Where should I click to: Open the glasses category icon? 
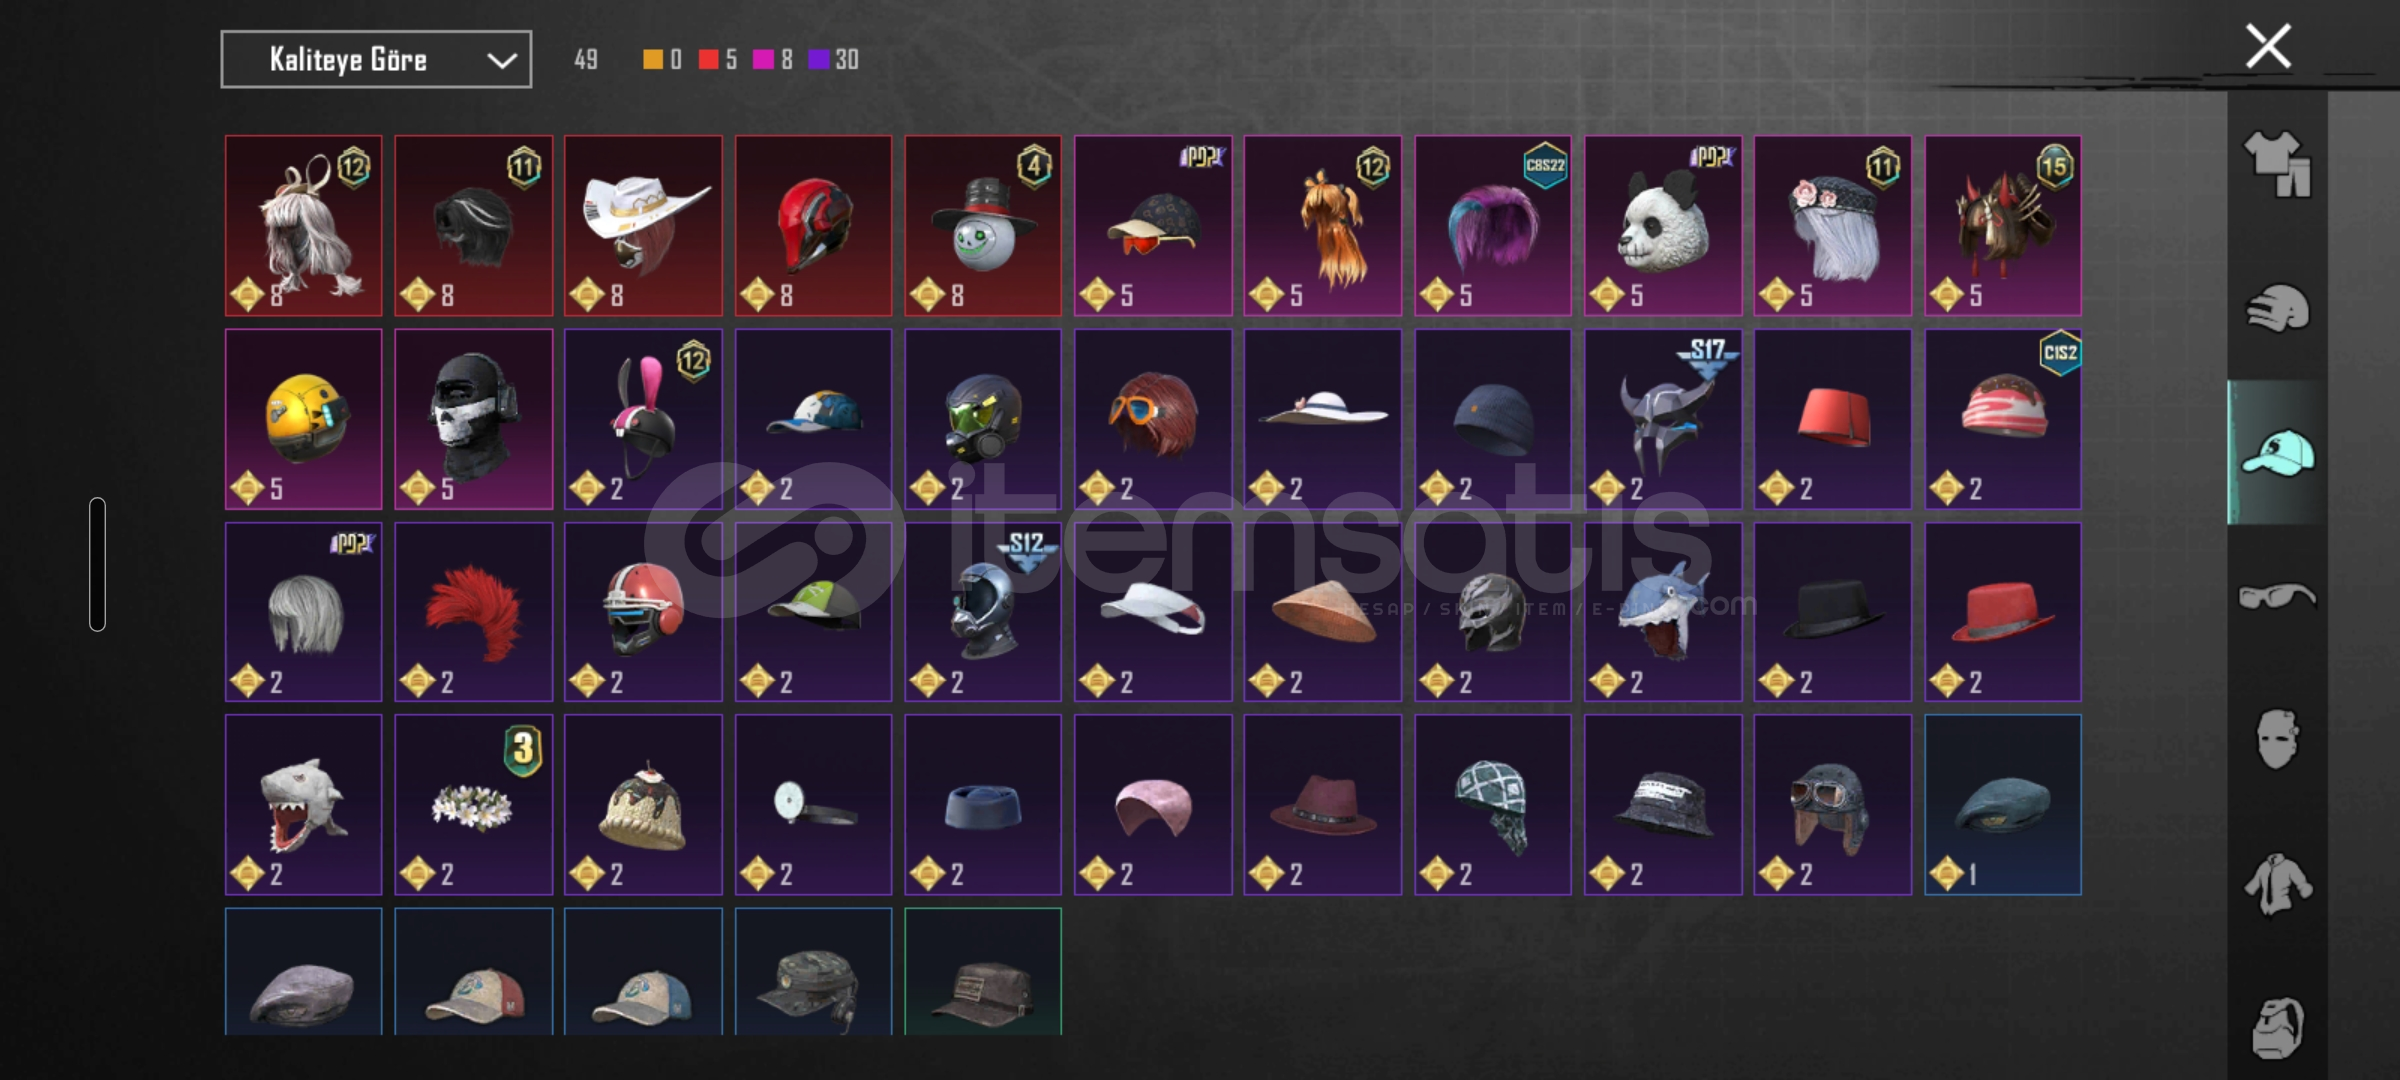(2277, 597)
